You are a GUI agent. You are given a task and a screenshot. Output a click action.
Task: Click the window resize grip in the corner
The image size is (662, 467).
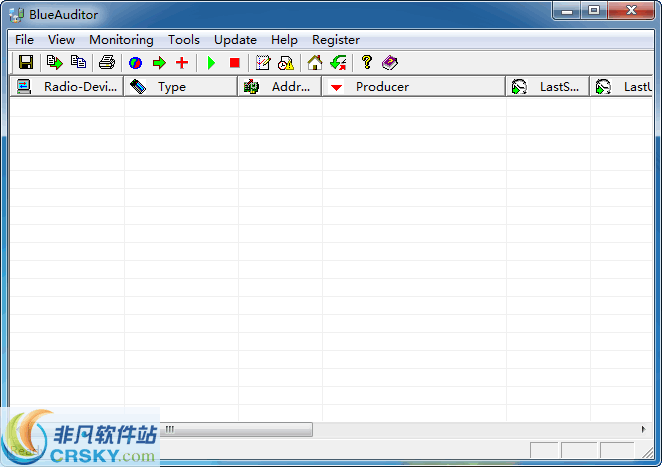coord(647,452)
